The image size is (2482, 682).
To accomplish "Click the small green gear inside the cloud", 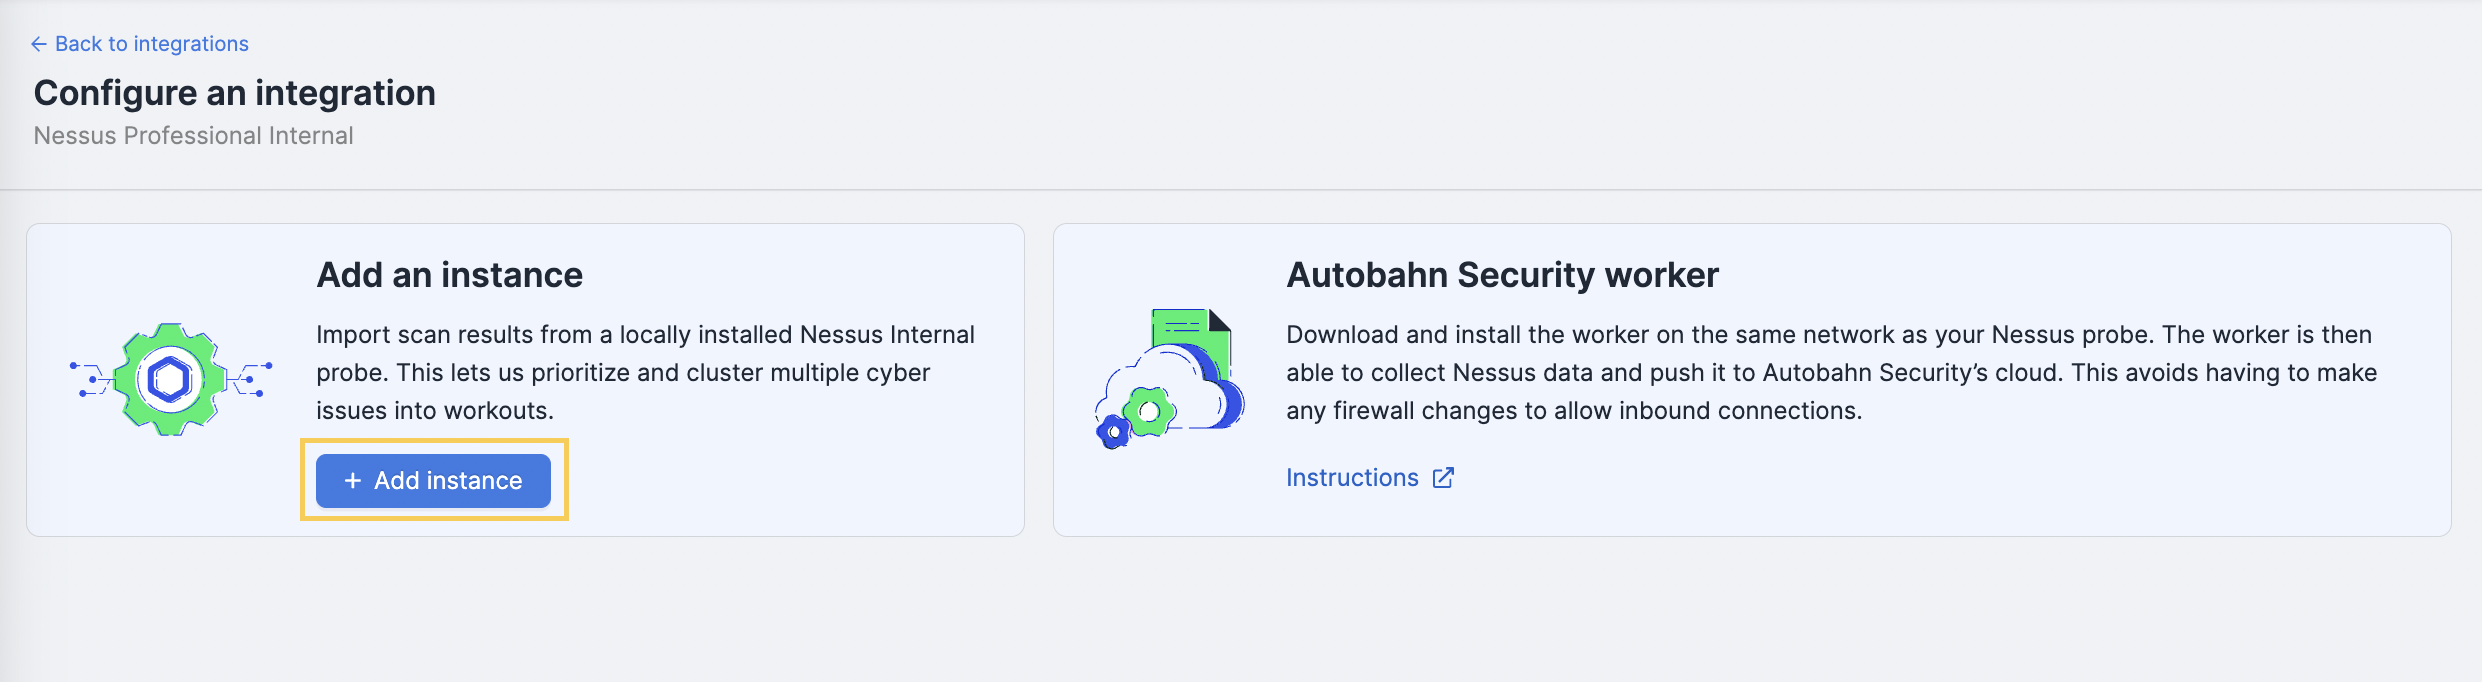I will 1149,411.
